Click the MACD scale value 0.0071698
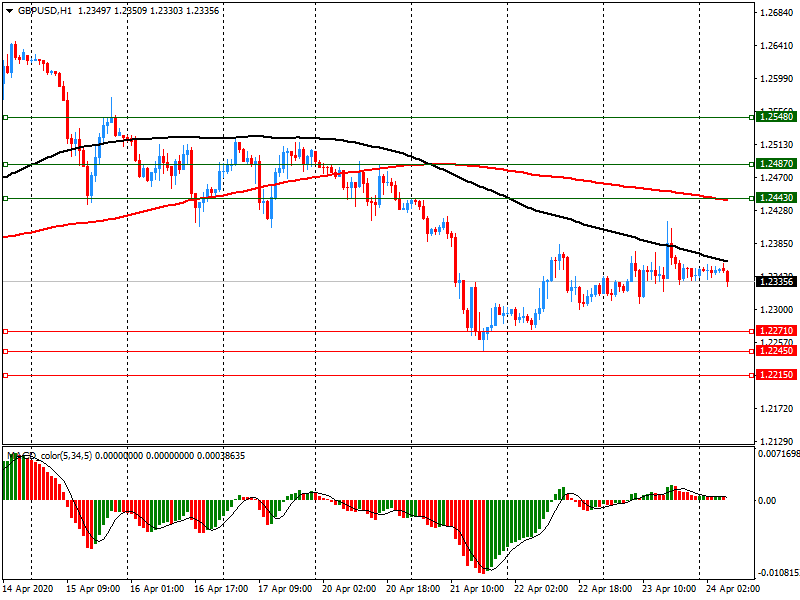The image size is (800, 600). coord(779,454)
